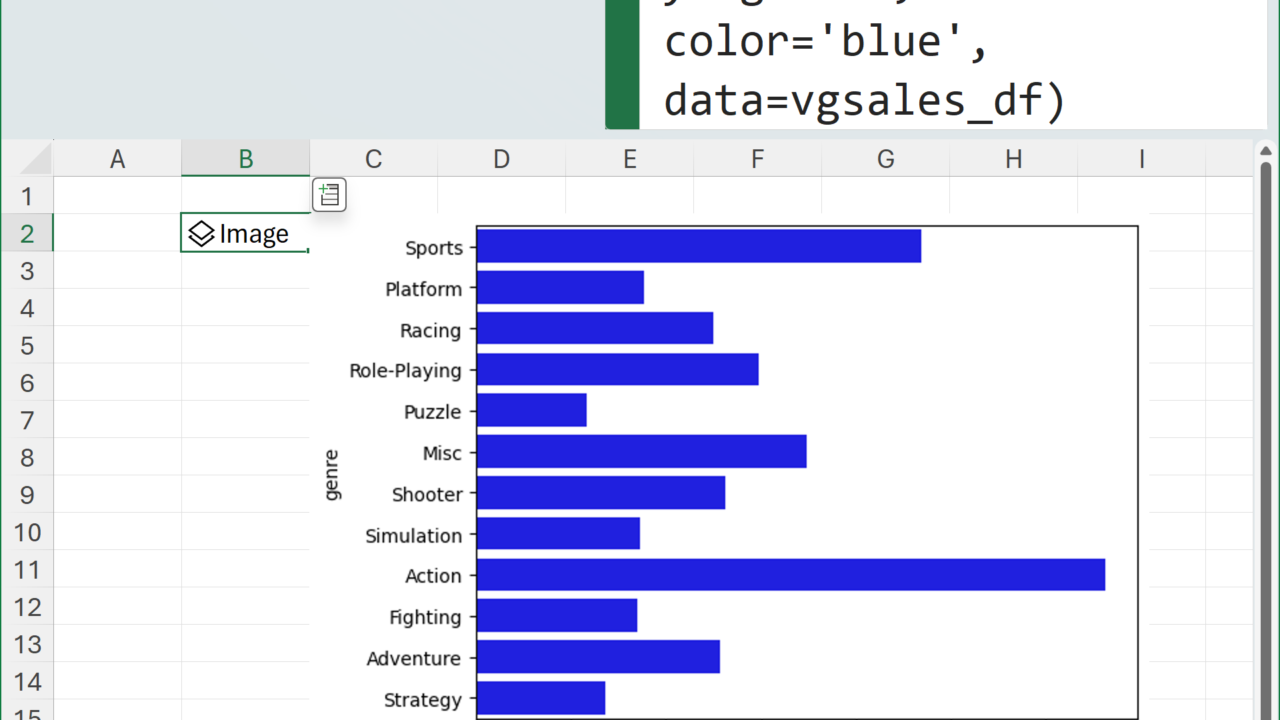Click the blue Shooter bar in the chart
Screen dimensions: 1280x720
(601, 493)
